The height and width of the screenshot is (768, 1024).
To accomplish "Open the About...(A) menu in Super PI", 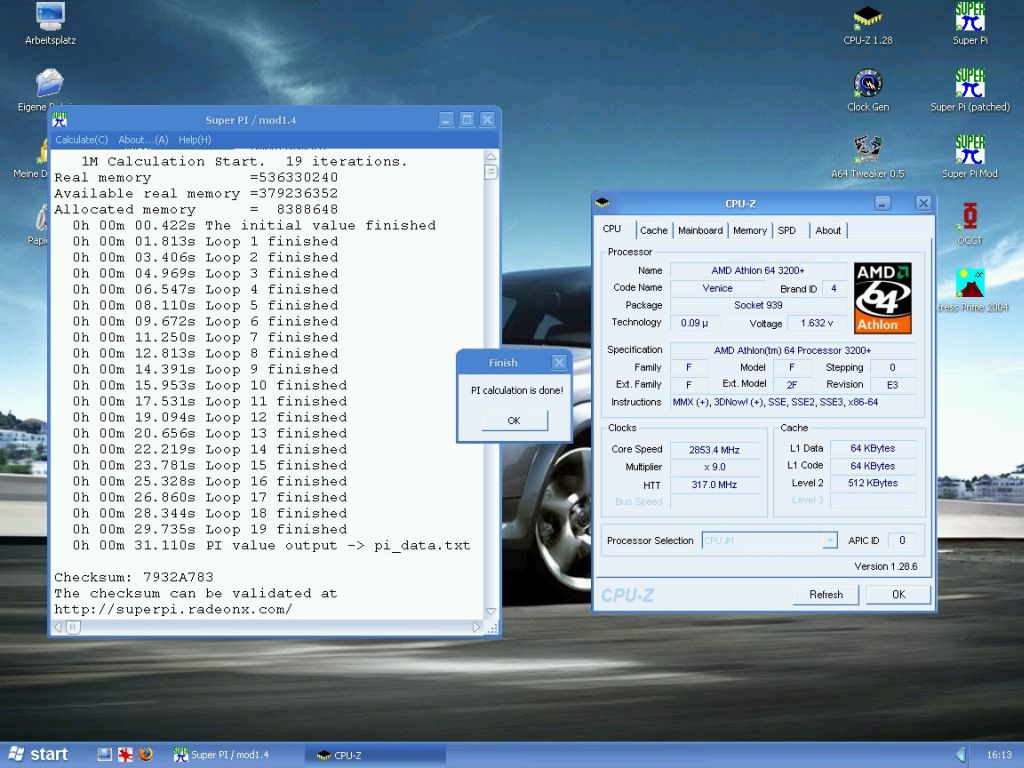I will [x=143, y=140].
